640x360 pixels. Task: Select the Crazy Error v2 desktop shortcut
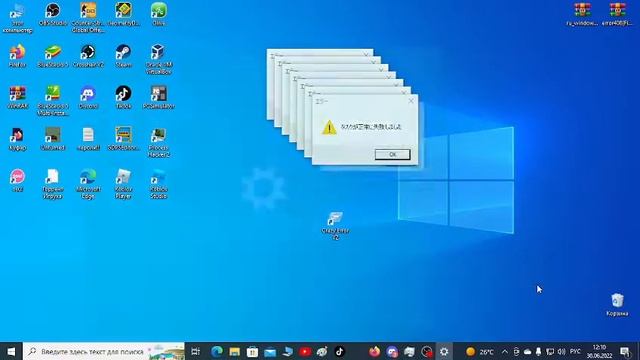336,226
